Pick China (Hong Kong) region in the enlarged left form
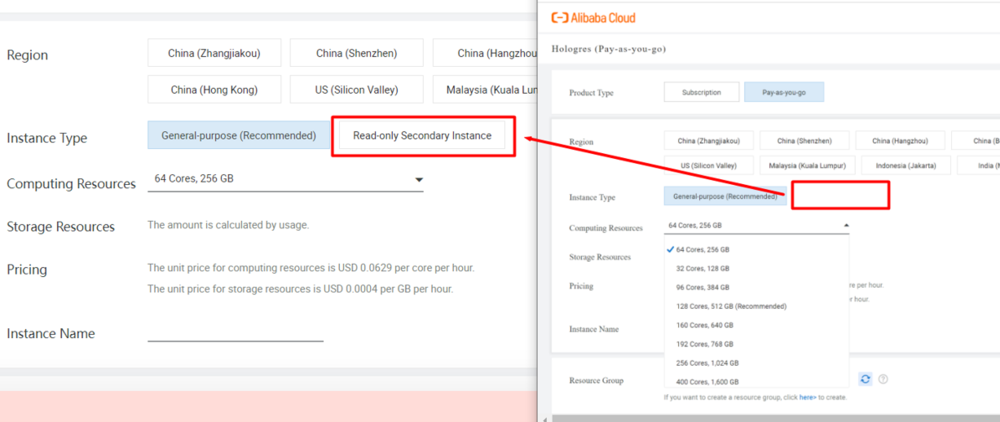Screen dimensions: 1000x422 [214, 90]
